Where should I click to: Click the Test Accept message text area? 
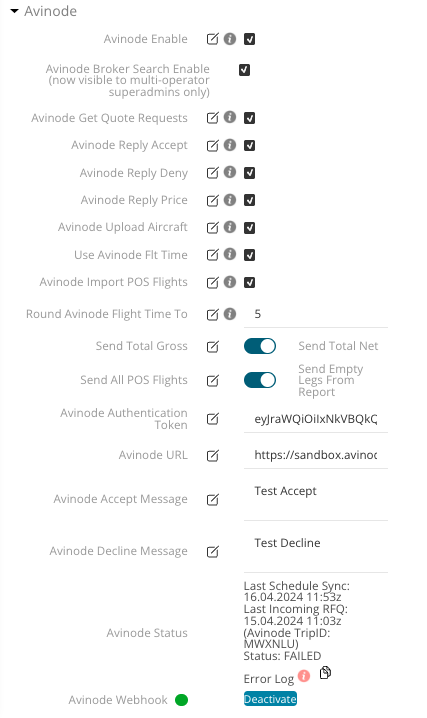tap(316, 499)
